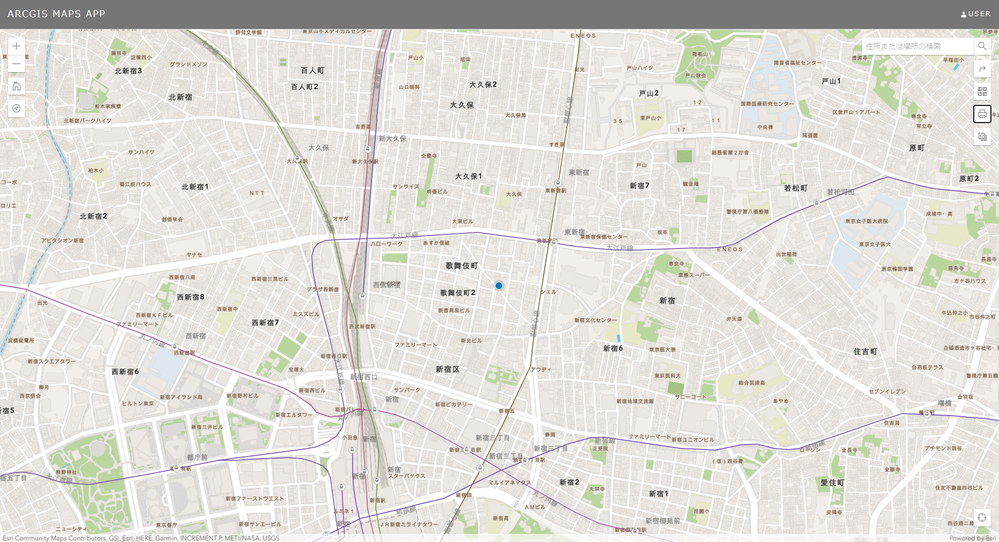Open the share arrow widget
The height and width of the screenshot is (542, 999).
982,68
